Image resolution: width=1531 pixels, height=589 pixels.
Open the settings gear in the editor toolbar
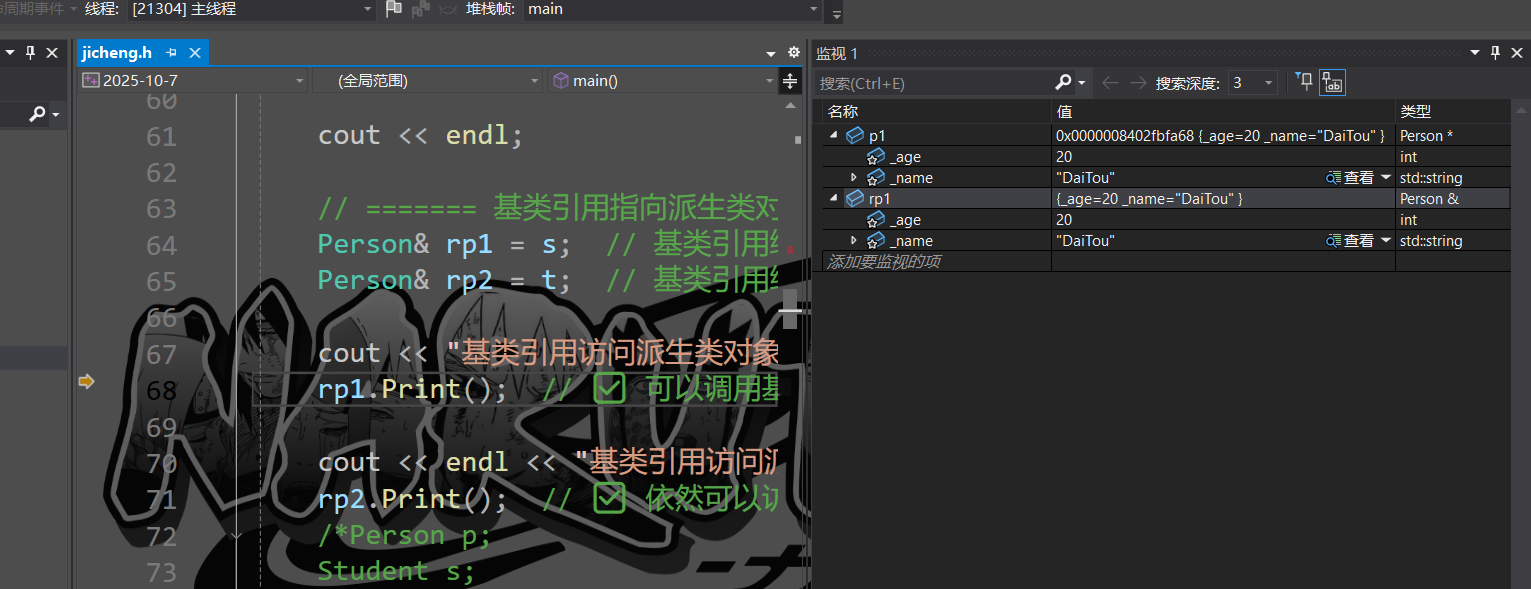click(x=794, y=52)
